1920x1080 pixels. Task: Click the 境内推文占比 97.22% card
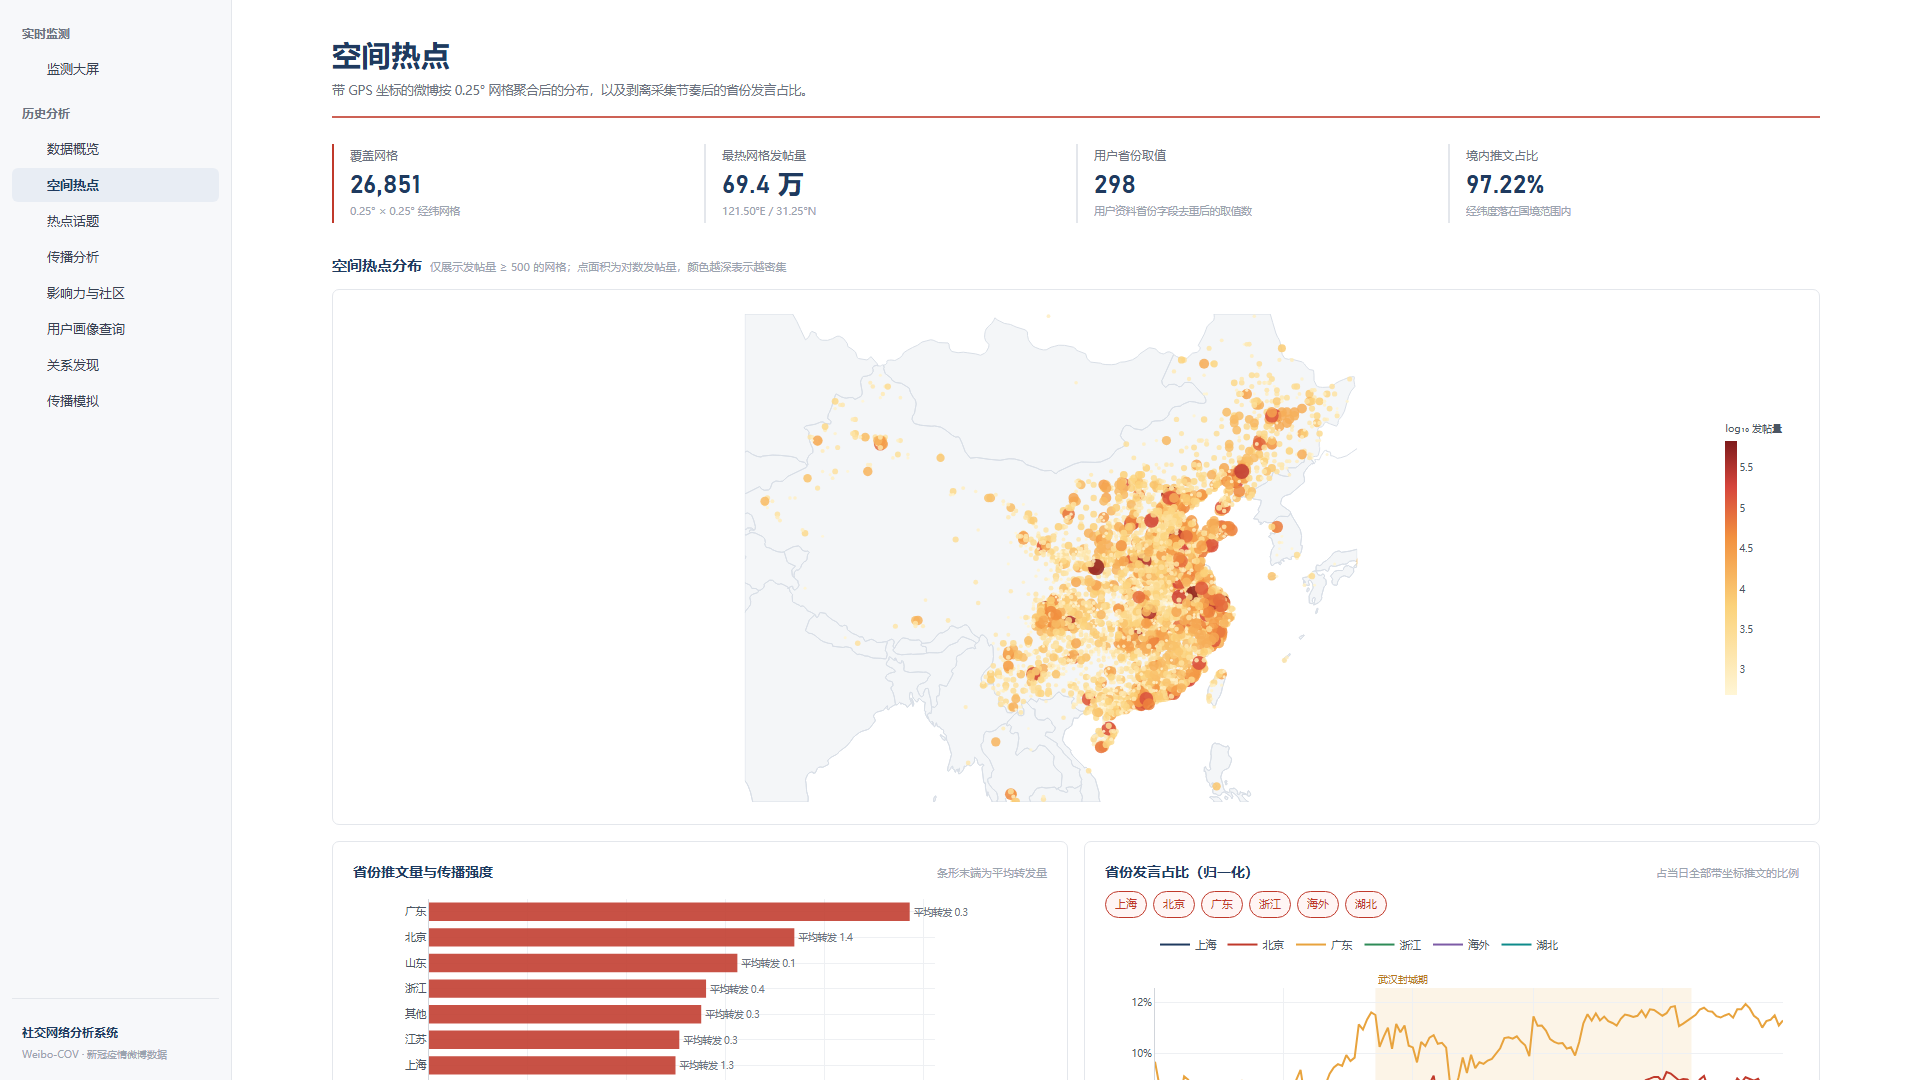1634,183
